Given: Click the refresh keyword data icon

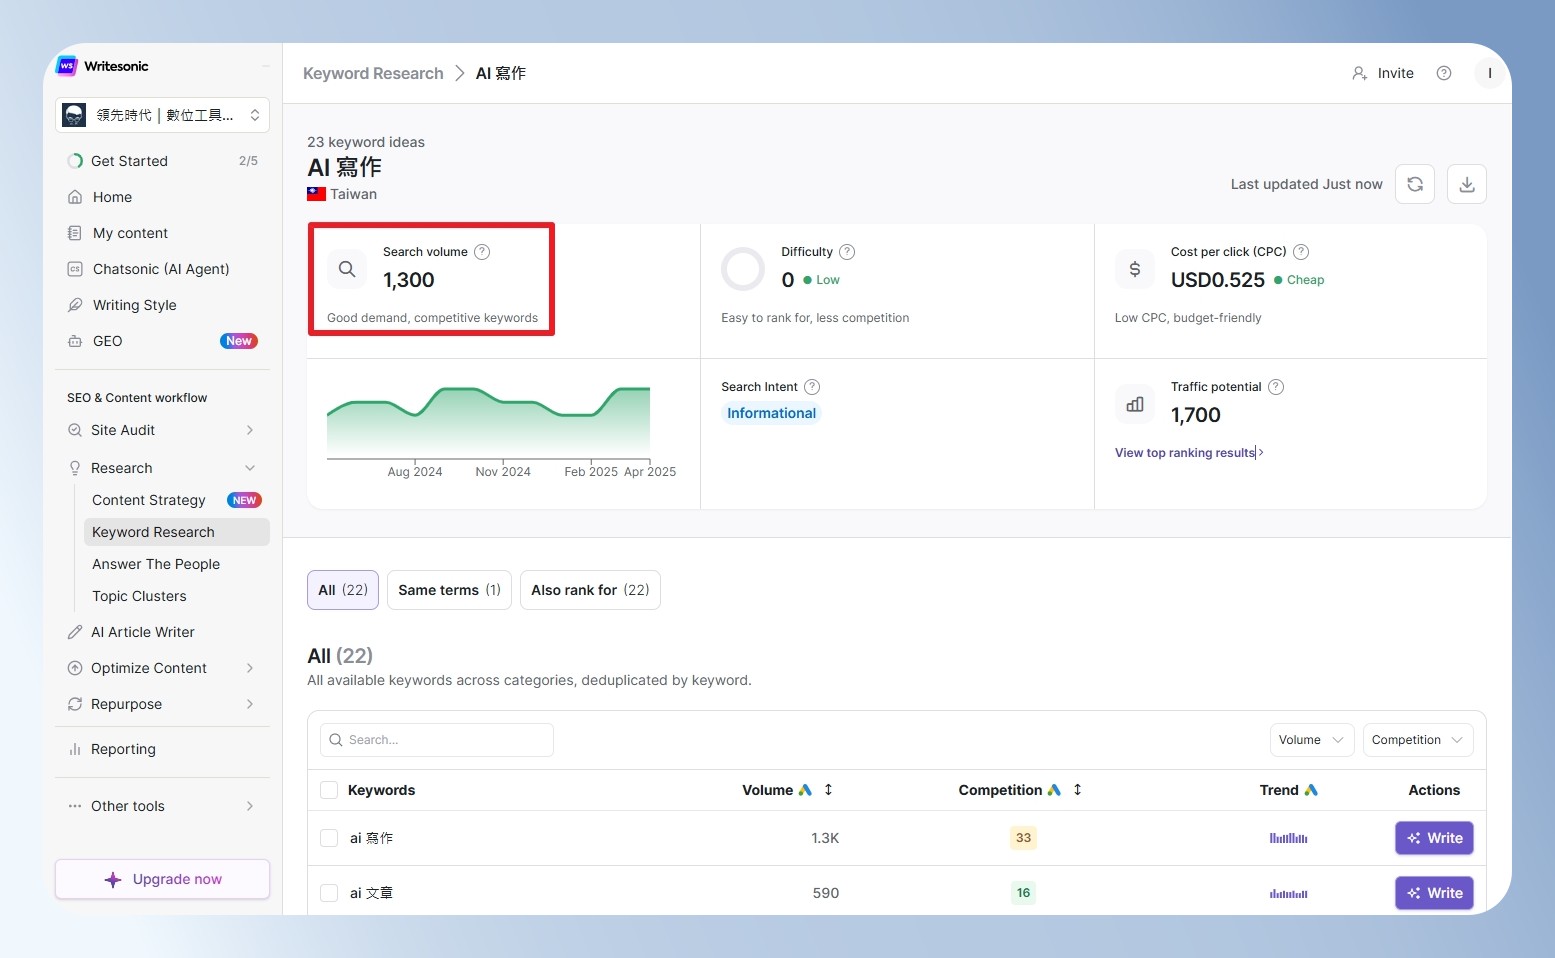Looking at the screenshot, I should (x=1415, y=184).
